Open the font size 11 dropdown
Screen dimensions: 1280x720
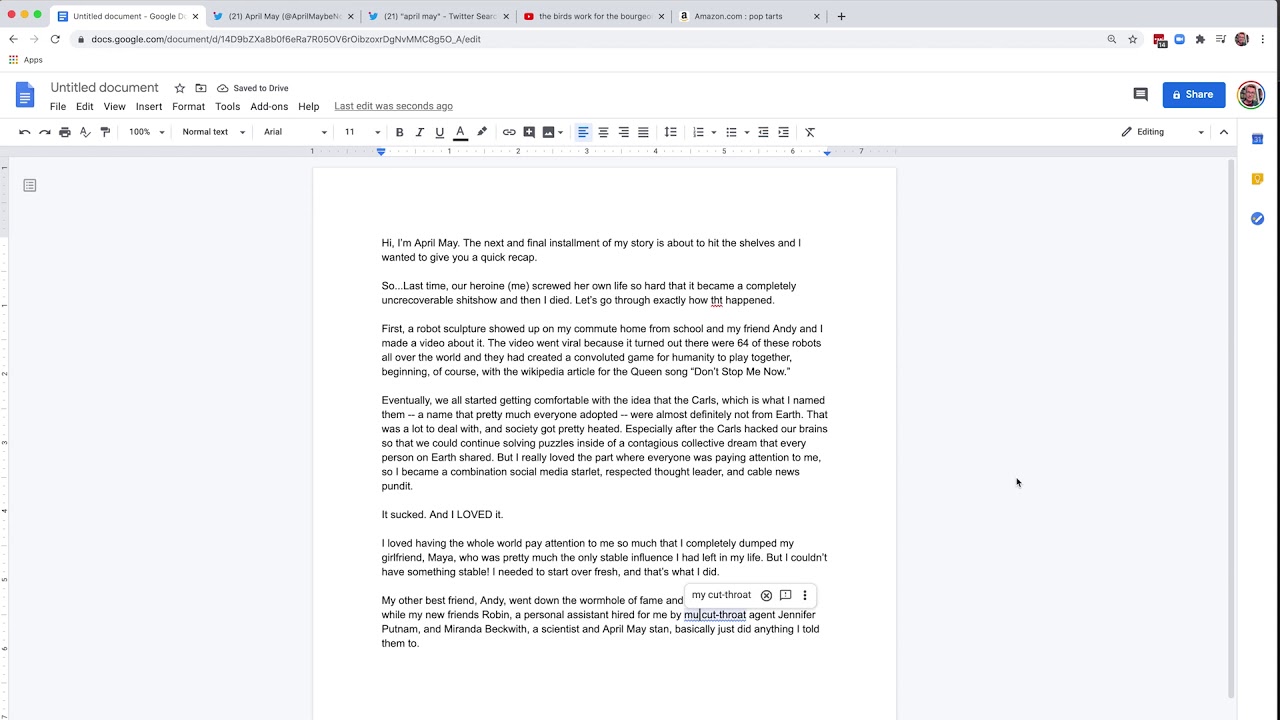[x=362, y=132]
